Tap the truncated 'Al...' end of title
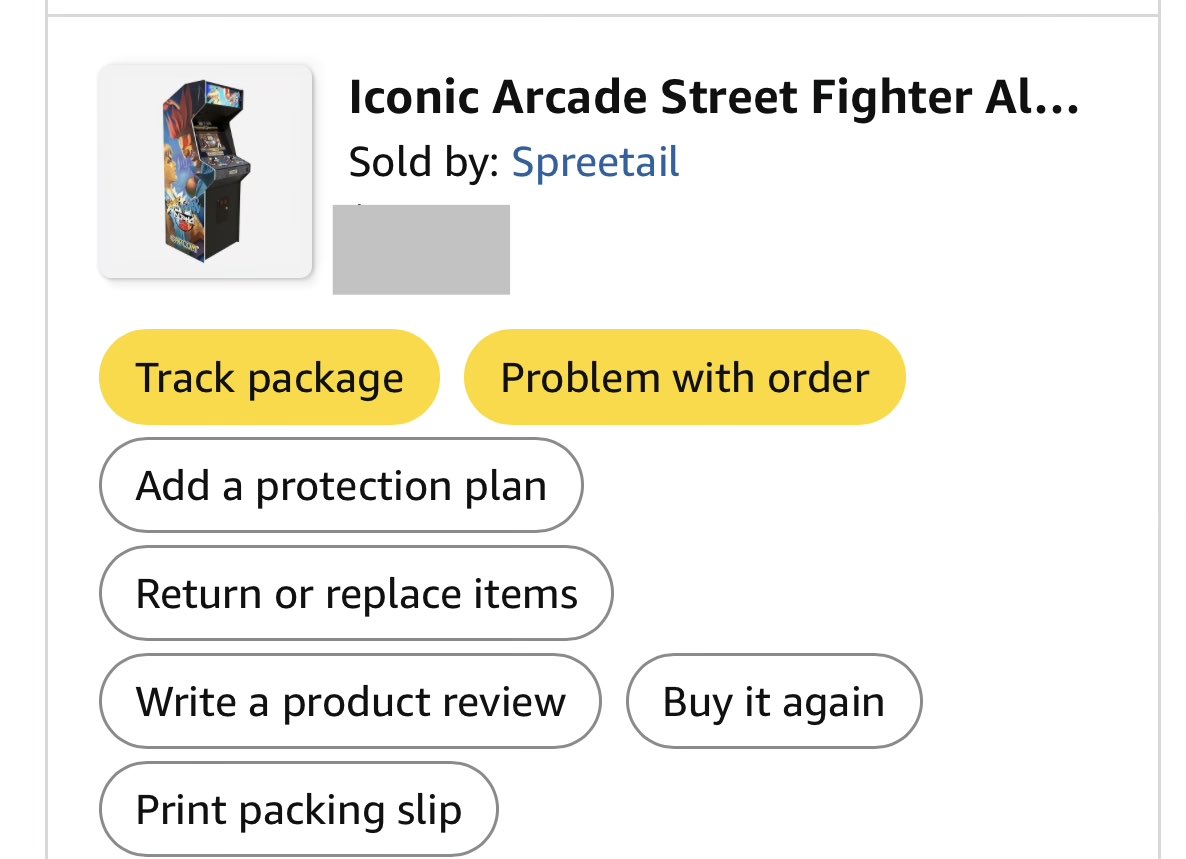Image resolution: width=1186 pixels, height=859 pixels. tap(1032, 98)
